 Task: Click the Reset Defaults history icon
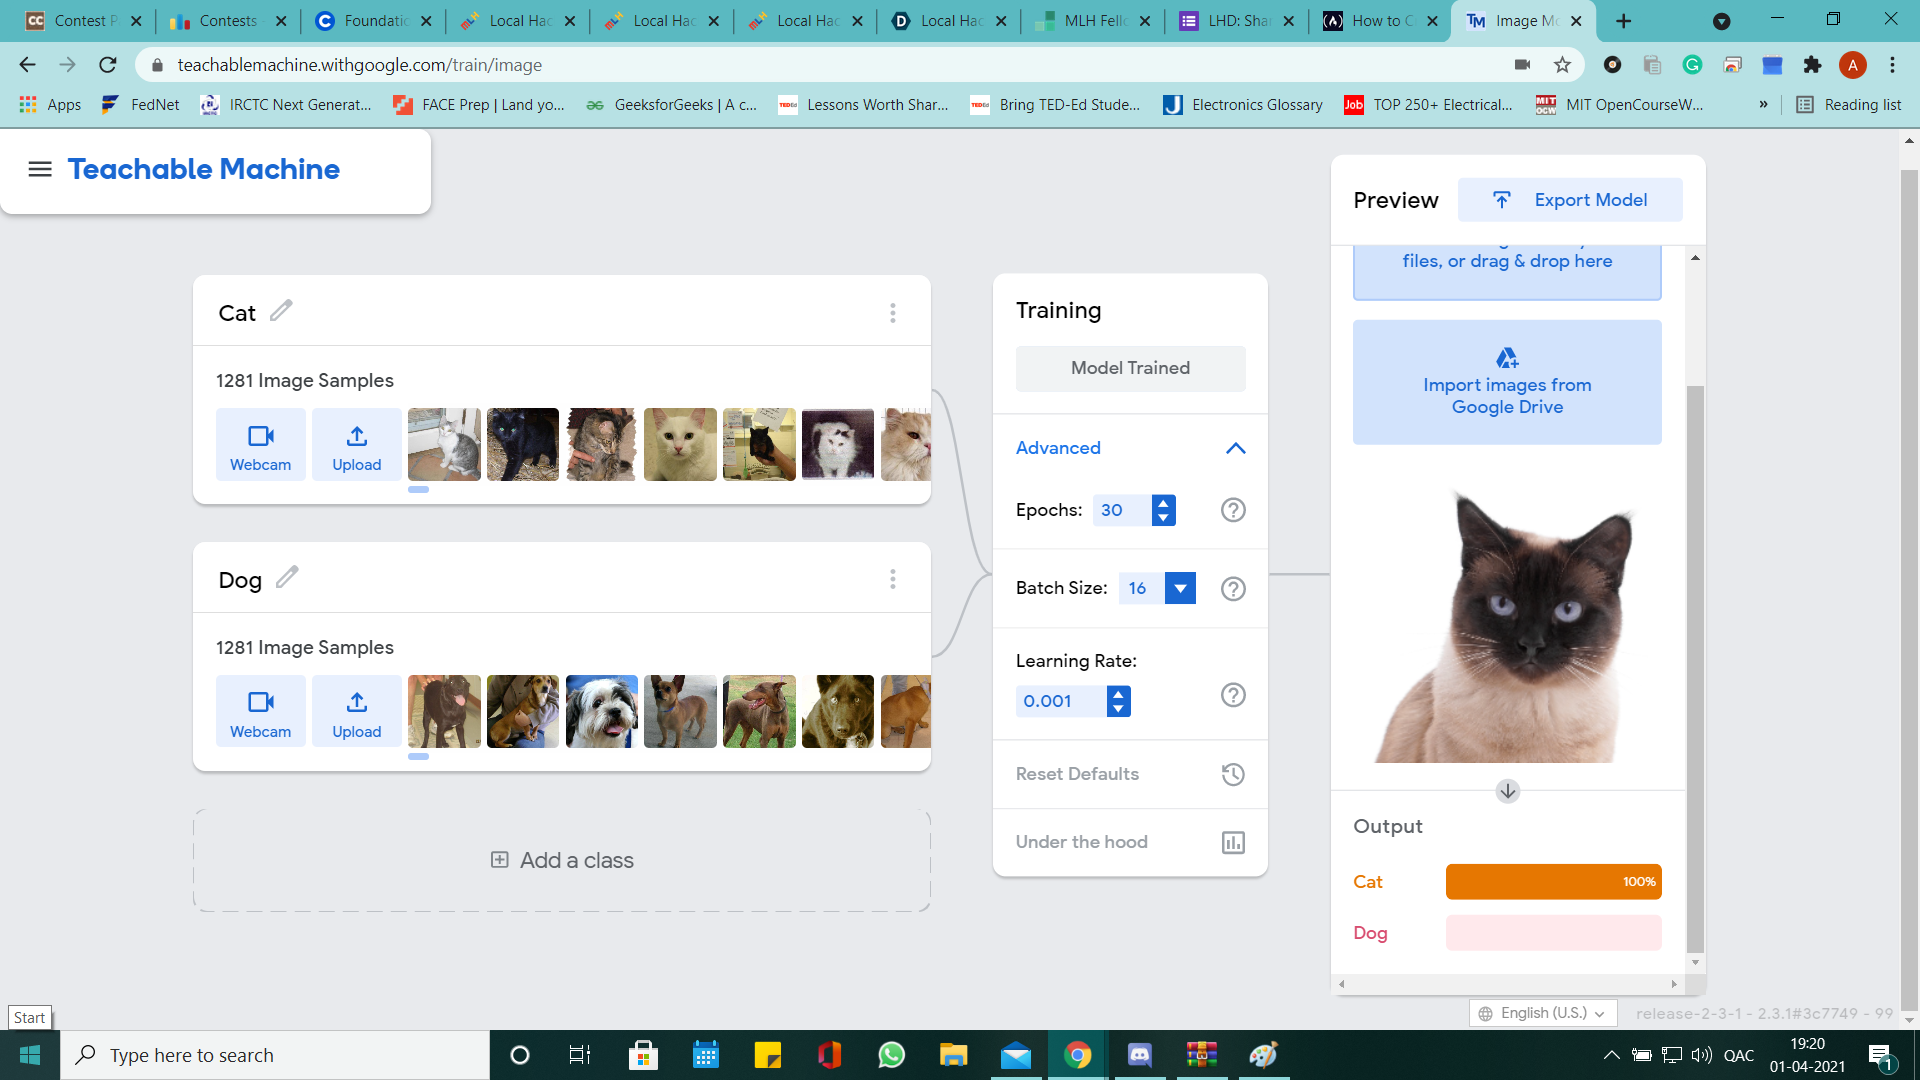click(x=1233, y=774)
